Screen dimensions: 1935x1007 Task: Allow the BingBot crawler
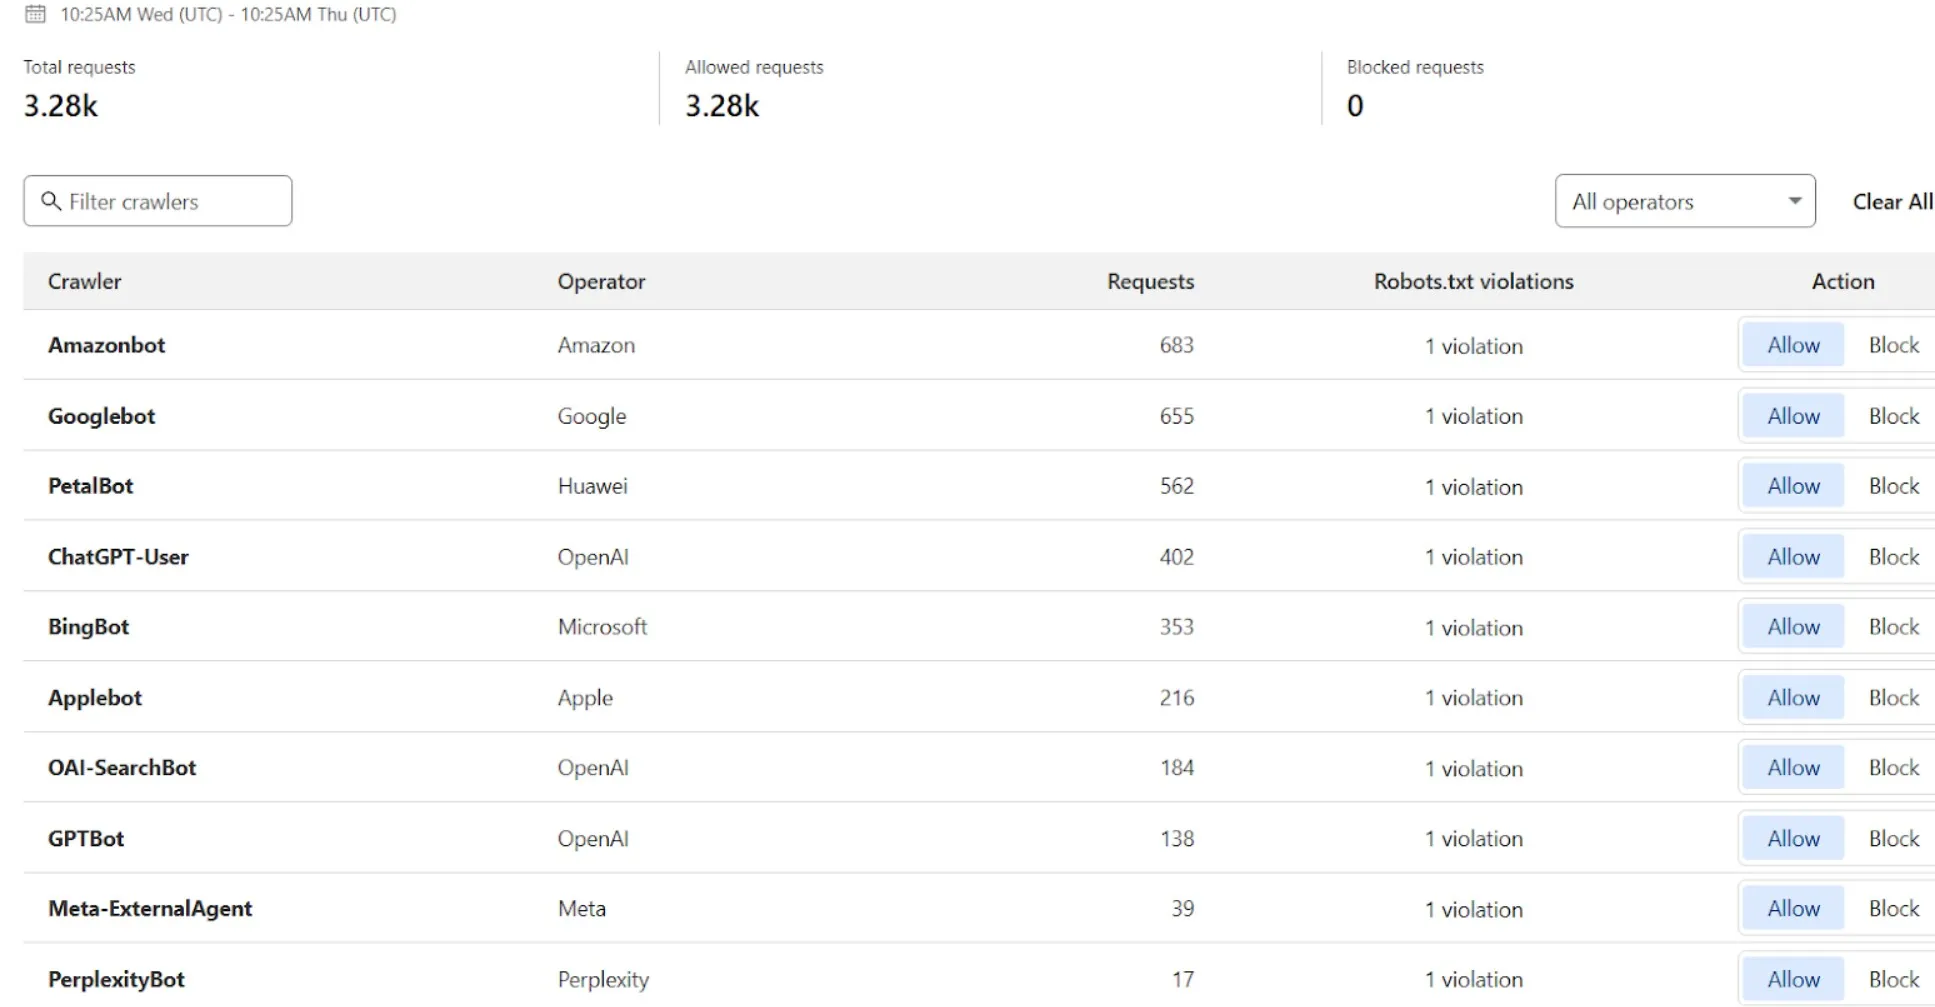tap(1791, 626)
